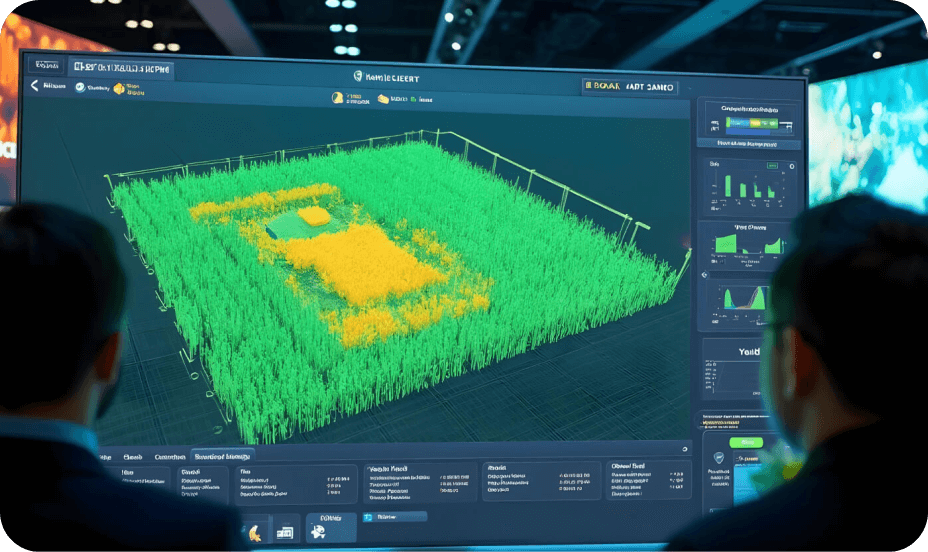Viewport: 928px width, 552px height.
Task: Toggle the small circle at bottom panel's right edge
Action: click(x=684, y=449)
